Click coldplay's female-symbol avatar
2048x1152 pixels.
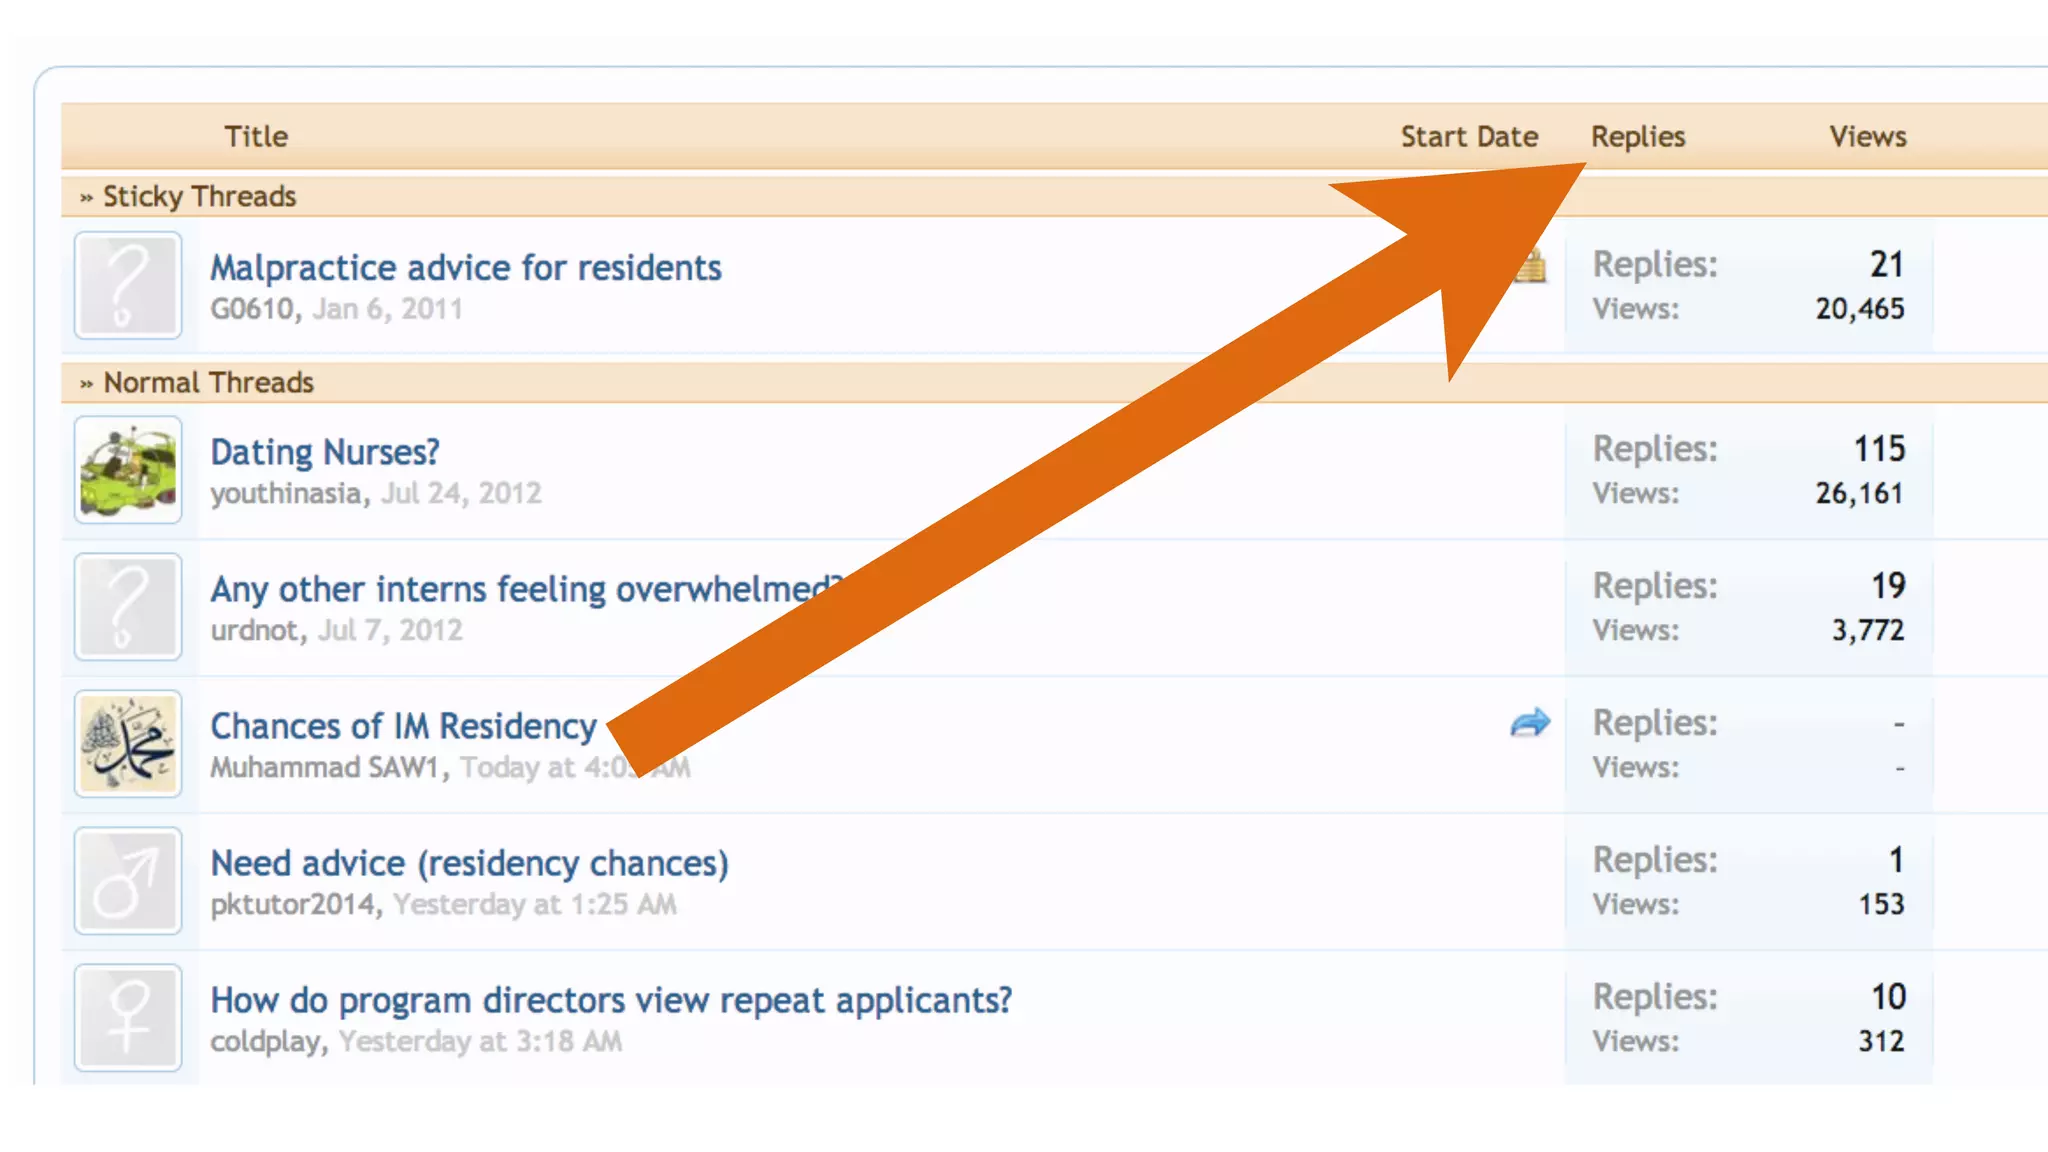pos(128,1018)
